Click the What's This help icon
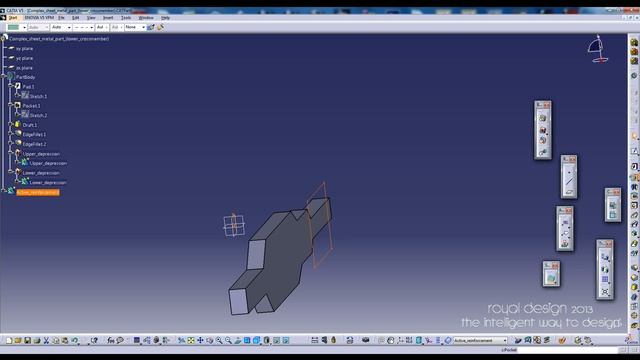Image resolution: width=640 pixels, height=360 pixels. (x=94, y=340)
